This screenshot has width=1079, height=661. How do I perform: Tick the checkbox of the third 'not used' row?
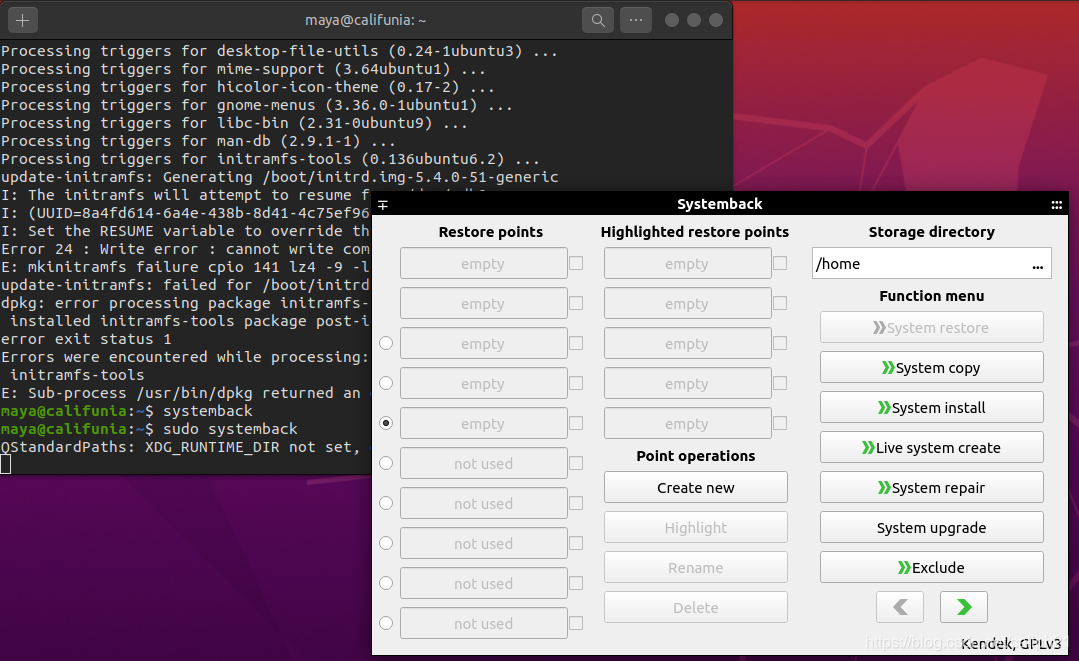577,543
